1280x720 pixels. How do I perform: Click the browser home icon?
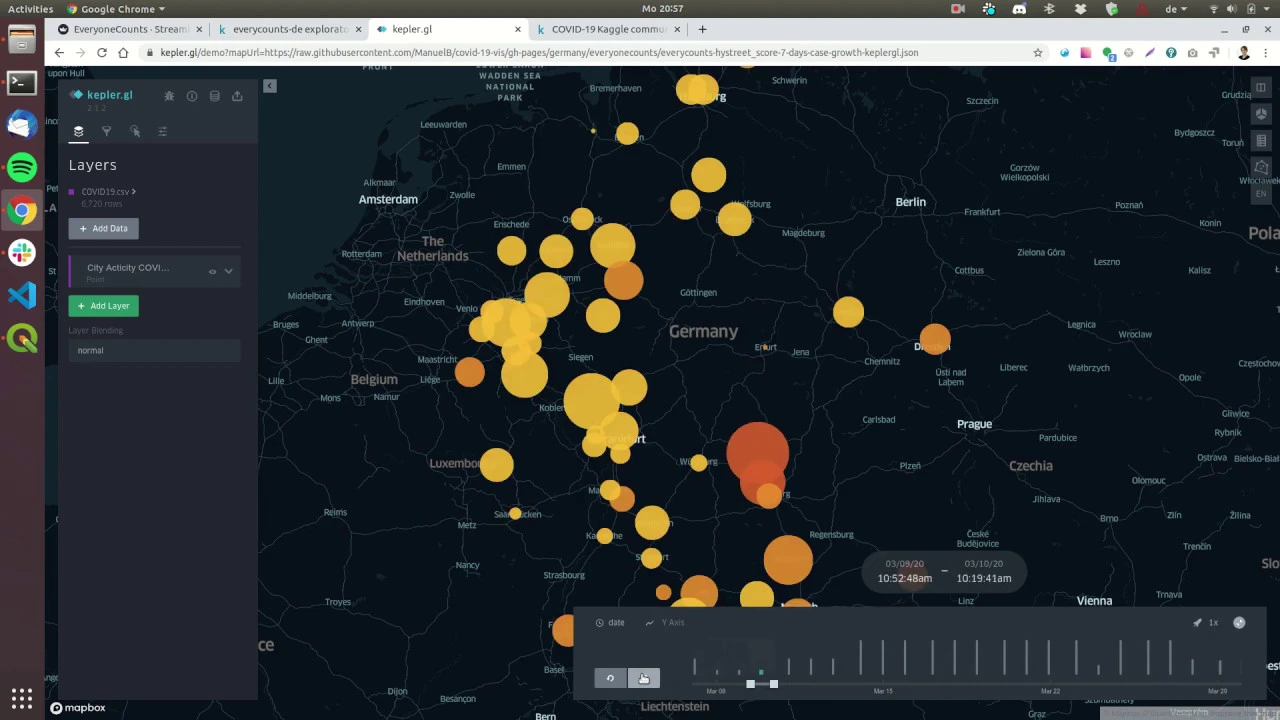[123, 53]
